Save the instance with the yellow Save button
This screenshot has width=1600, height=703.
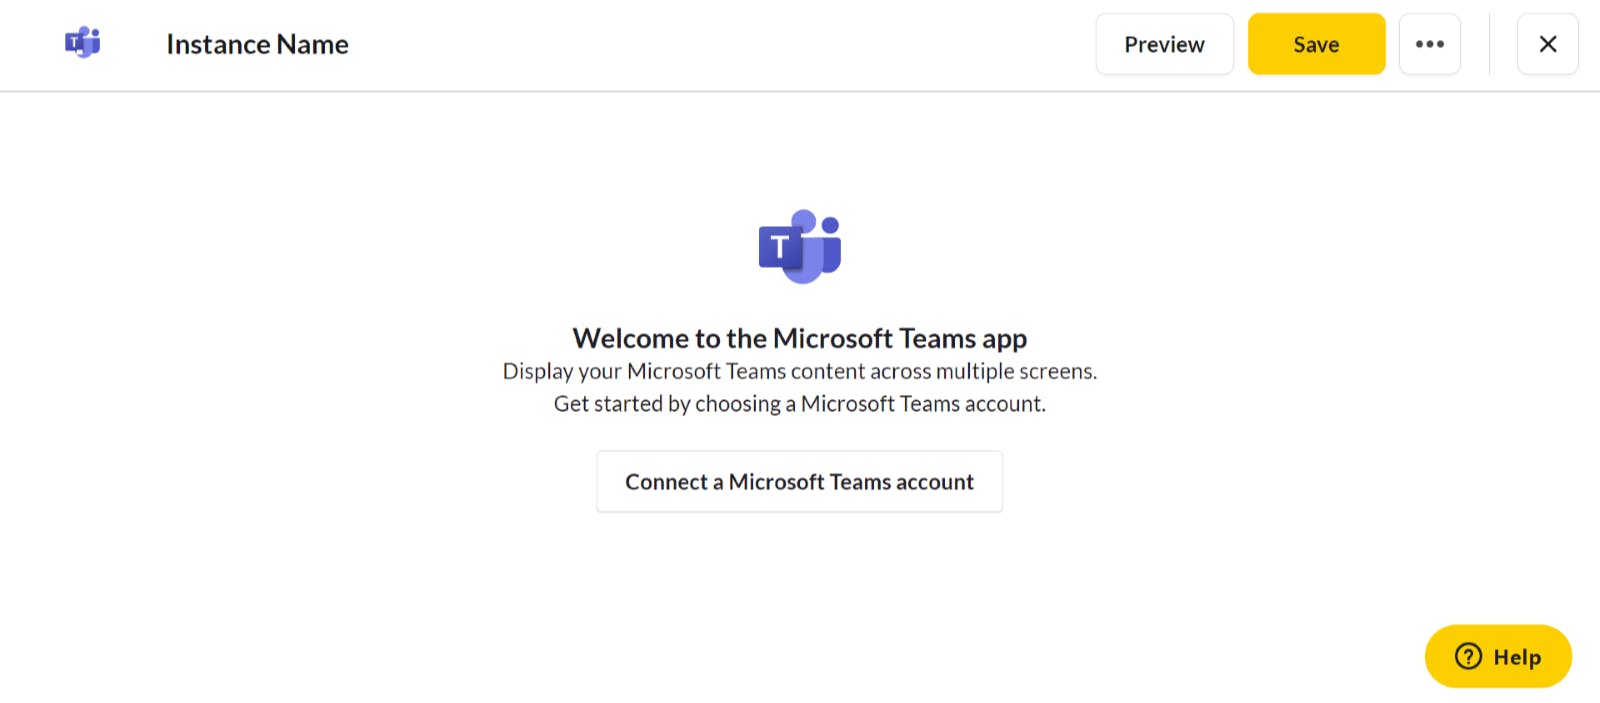tap(1316, 44)
